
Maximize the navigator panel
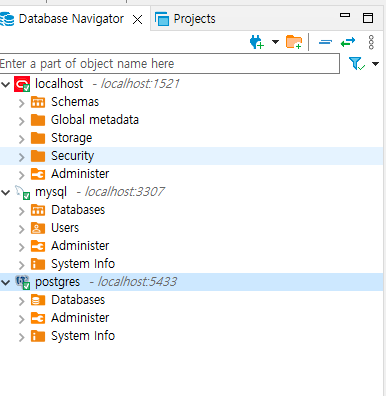[x=368, y=18]
